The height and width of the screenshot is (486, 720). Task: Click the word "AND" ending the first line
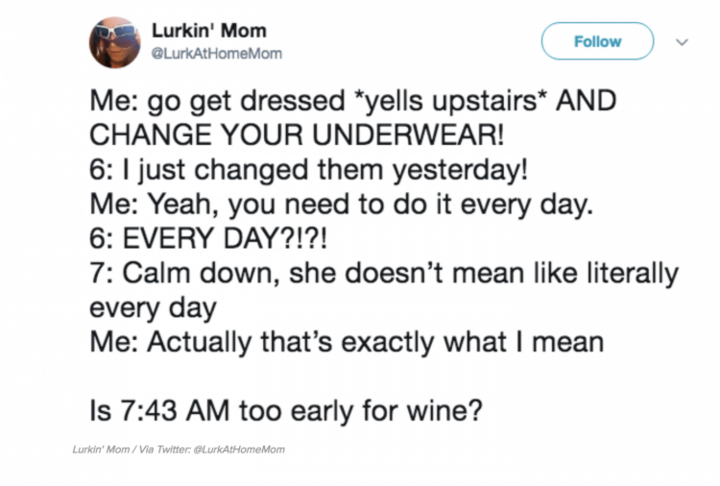pos(586,101)
